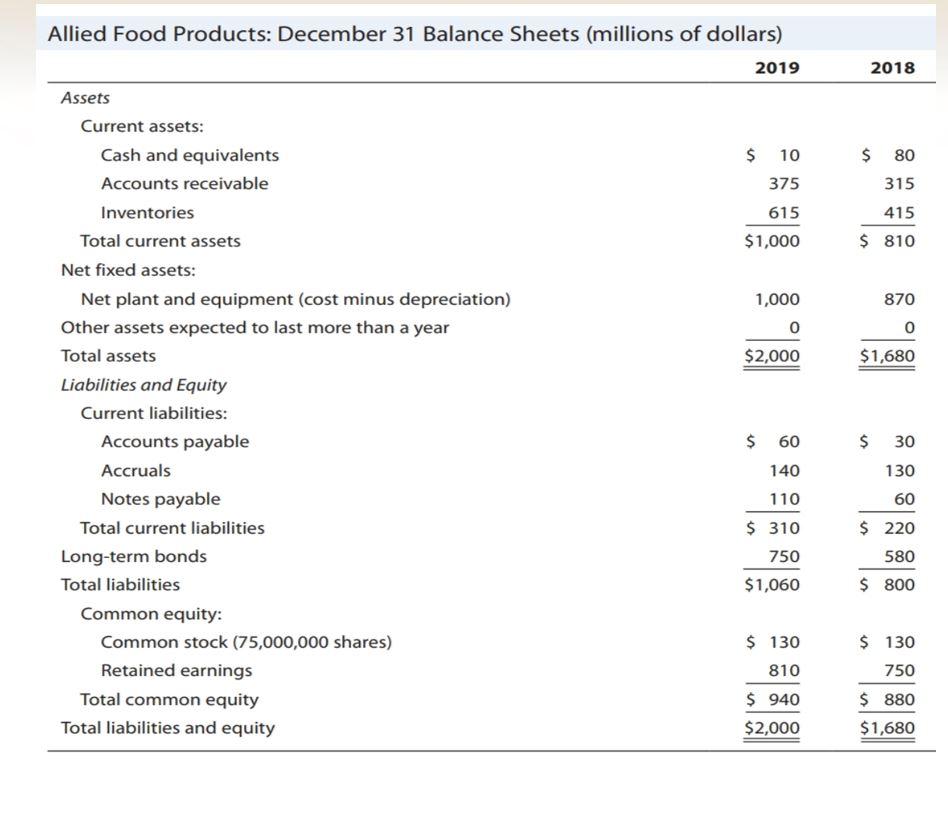Viewport: 948px width, 820px height.
Task: Select the Cash and equivalents row
Action: pos(189,154)
